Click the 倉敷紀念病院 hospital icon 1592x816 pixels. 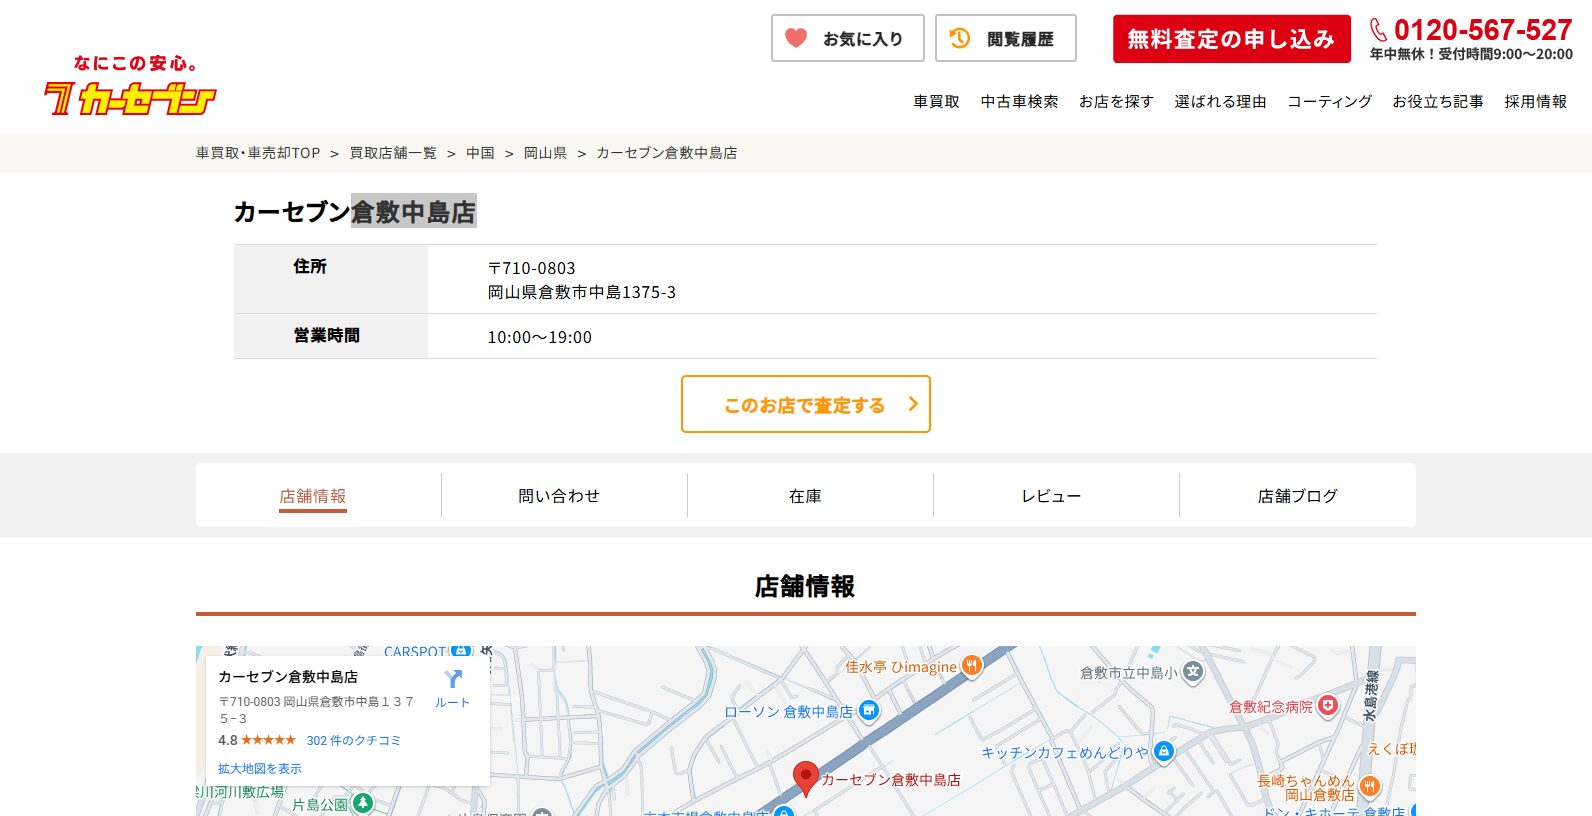[1327, 706]
